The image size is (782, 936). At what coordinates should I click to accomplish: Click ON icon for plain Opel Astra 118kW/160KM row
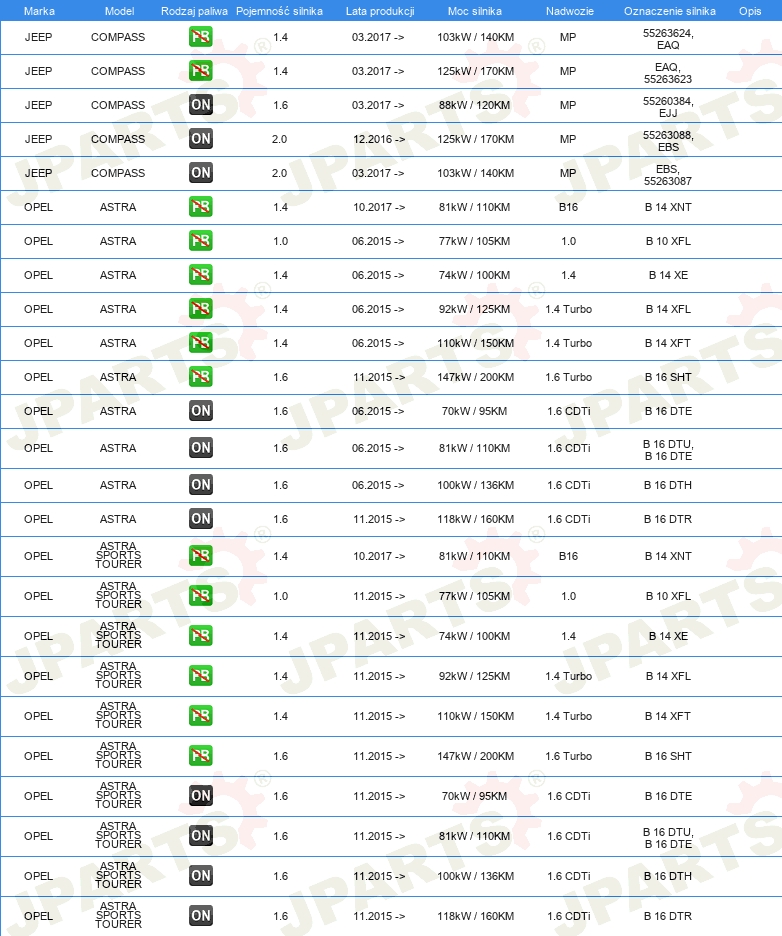201,519
